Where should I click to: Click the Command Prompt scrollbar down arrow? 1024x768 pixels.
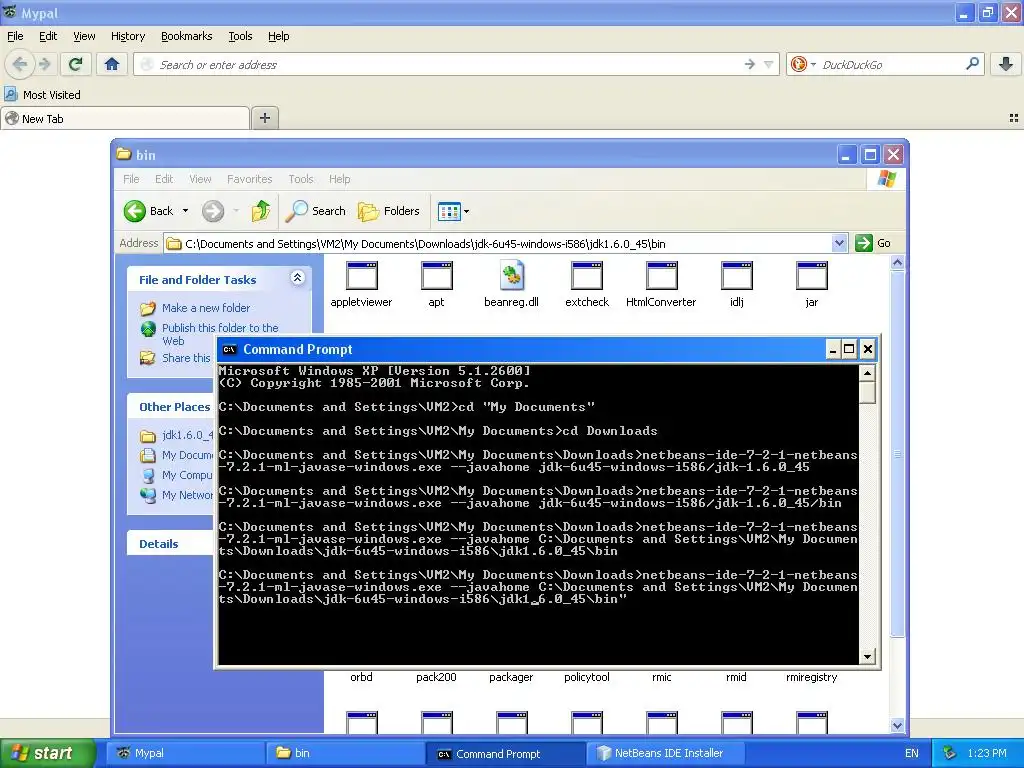click(x=867, y=657)
